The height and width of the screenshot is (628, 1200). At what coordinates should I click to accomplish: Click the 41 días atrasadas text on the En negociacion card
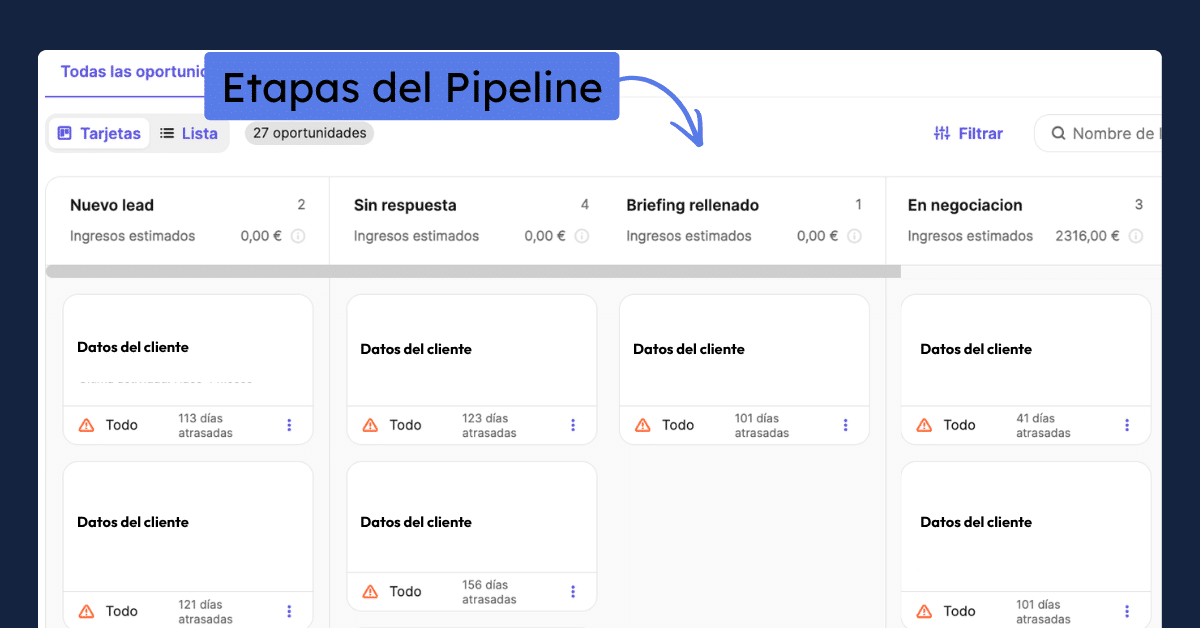coord(1043,426)
